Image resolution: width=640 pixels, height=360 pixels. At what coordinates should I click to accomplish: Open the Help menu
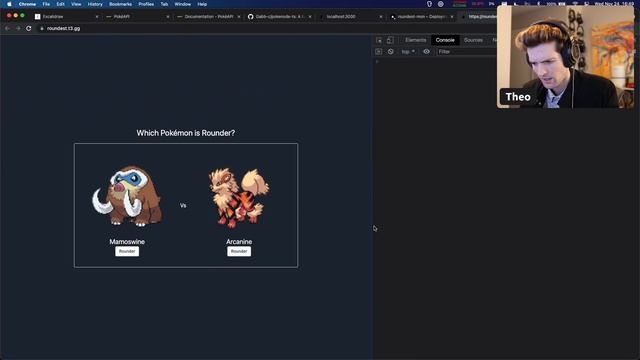coord(202,4)
